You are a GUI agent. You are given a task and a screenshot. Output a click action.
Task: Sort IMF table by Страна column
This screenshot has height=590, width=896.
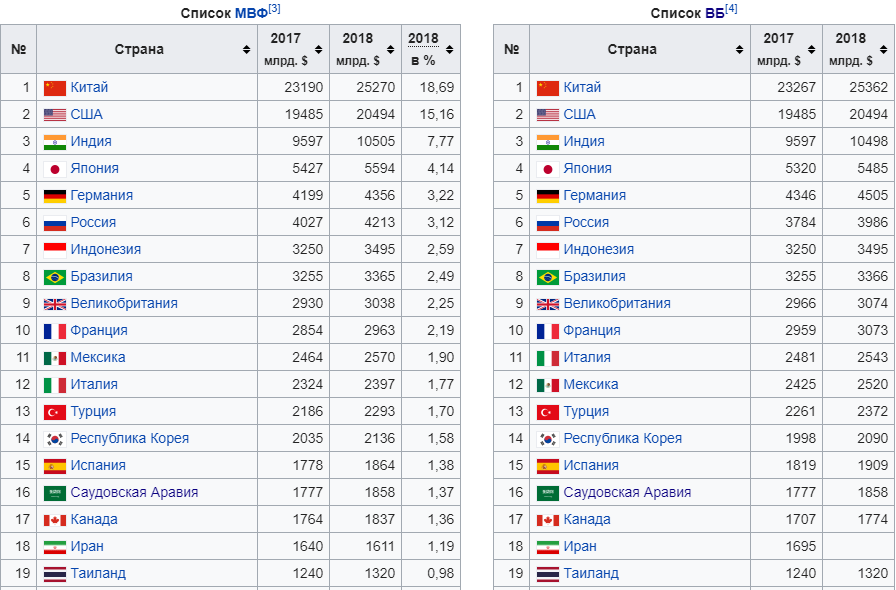tap(246, 50)
